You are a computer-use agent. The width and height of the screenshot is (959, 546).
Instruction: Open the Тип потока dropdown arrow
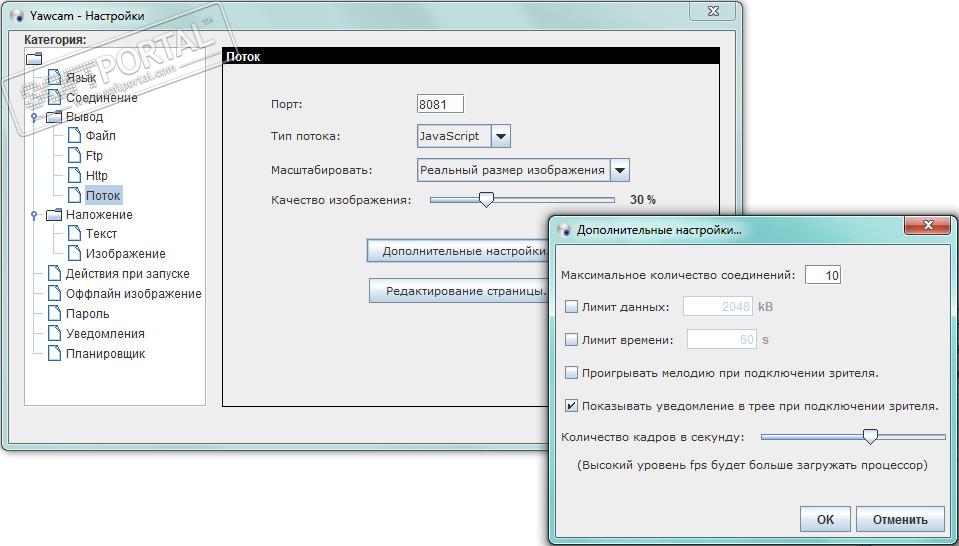click(x=501, y=136)
